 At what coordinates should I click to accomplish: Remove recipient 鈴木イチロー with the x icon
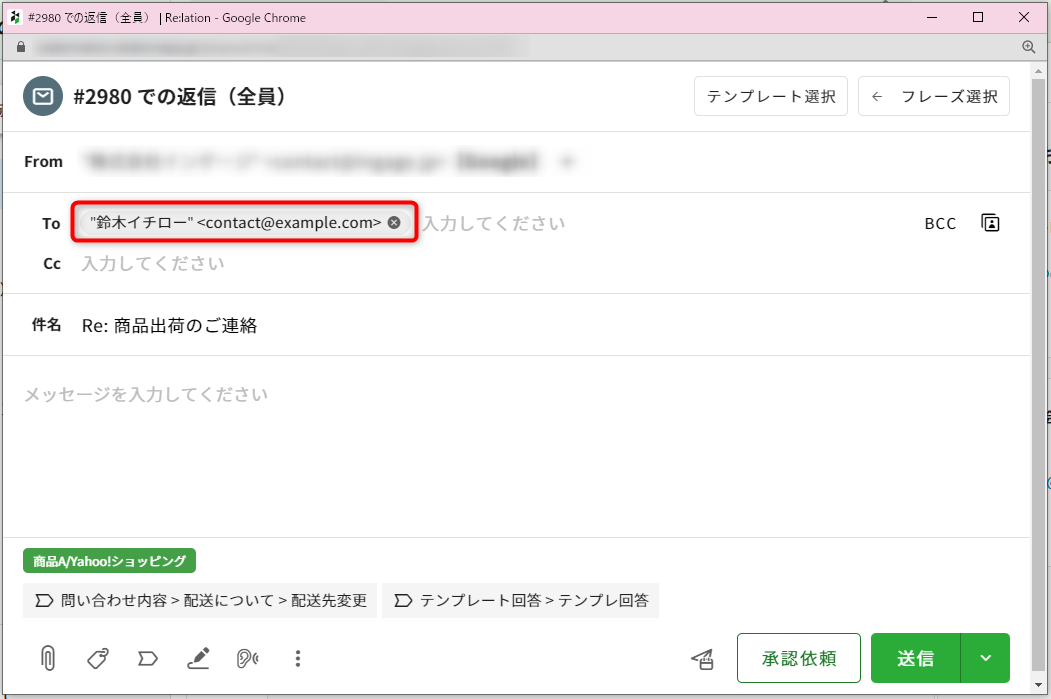pos(394,223)
